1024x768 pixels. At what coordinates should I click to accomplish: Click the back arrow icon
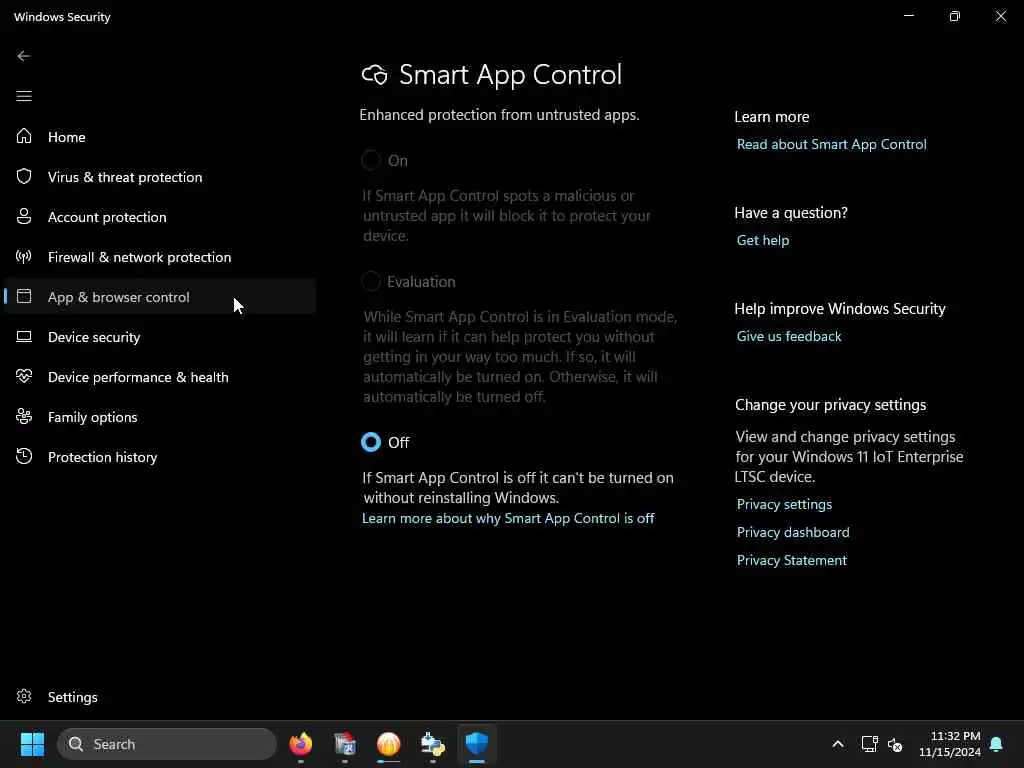pyautogui.click(x=24, y=56)
